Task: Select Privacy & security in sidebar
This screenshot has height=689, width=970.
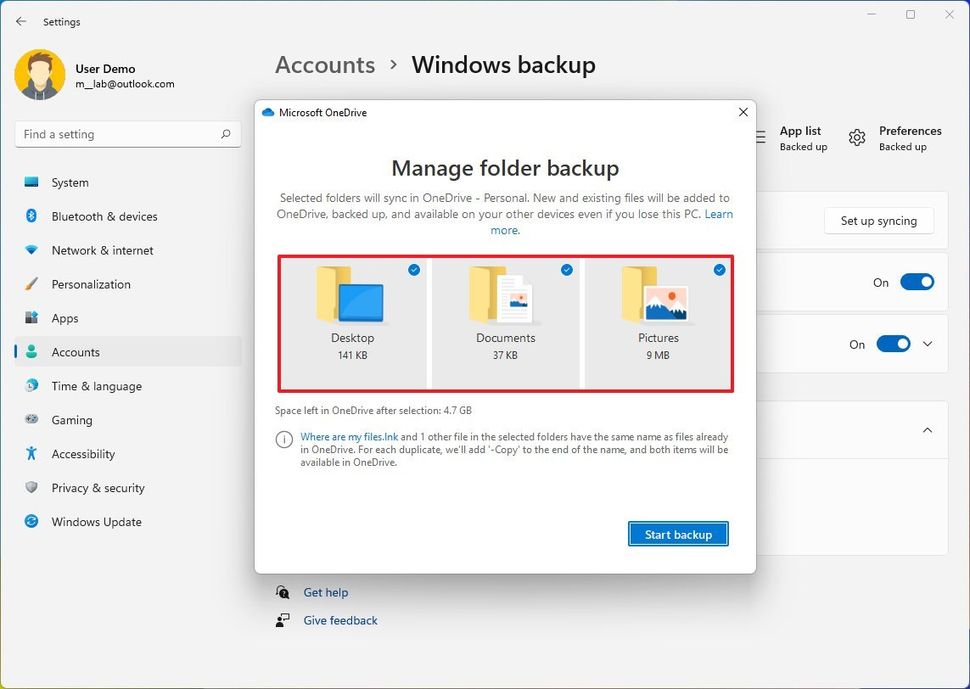Action: pos(98,488)
